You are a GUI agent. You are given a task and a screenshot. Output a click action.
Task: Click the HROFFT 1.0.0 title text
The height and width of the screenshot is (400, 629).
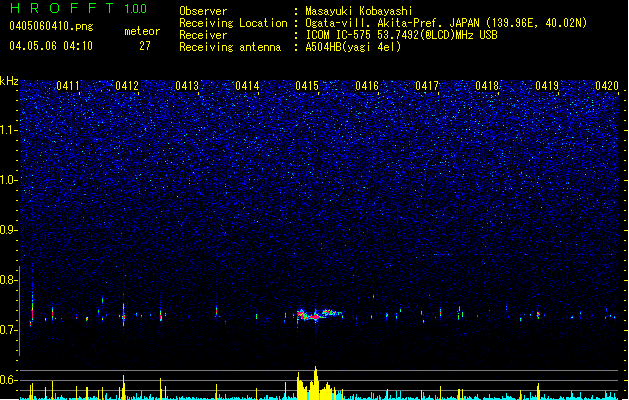79,8
